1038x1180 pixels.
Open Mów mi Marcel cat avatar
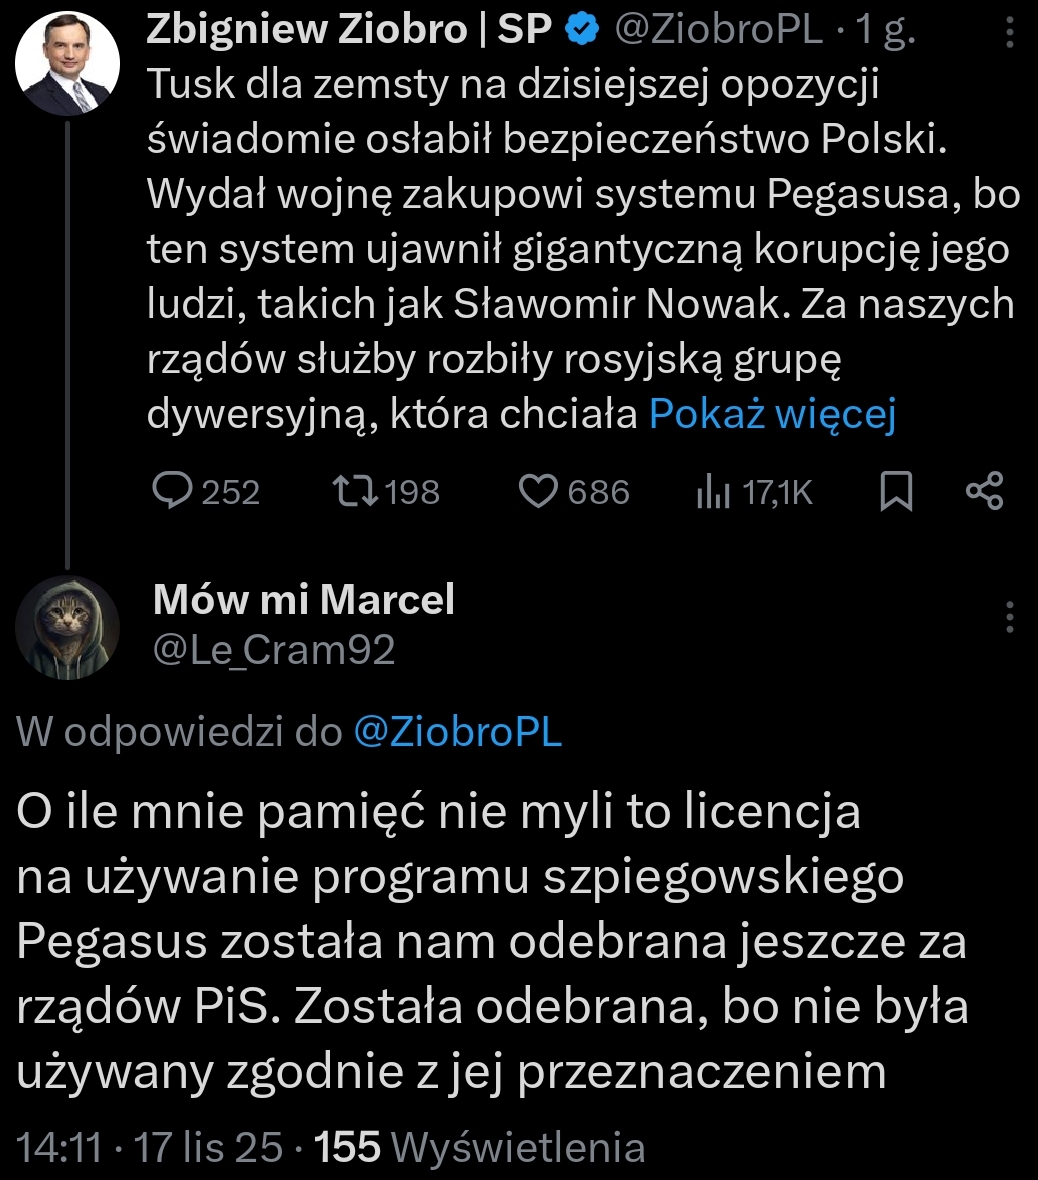click(x=69, y=627)
